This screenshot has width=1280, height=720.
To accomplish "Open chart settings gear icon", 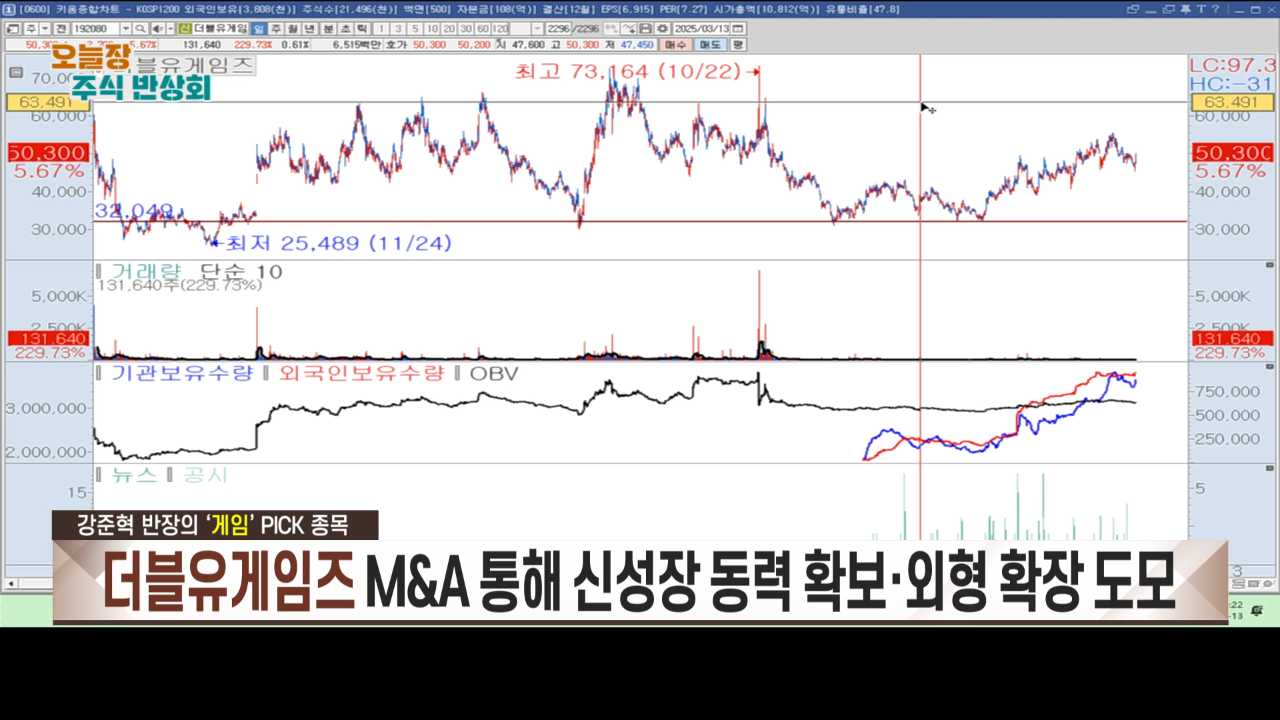I will point(662,29).
